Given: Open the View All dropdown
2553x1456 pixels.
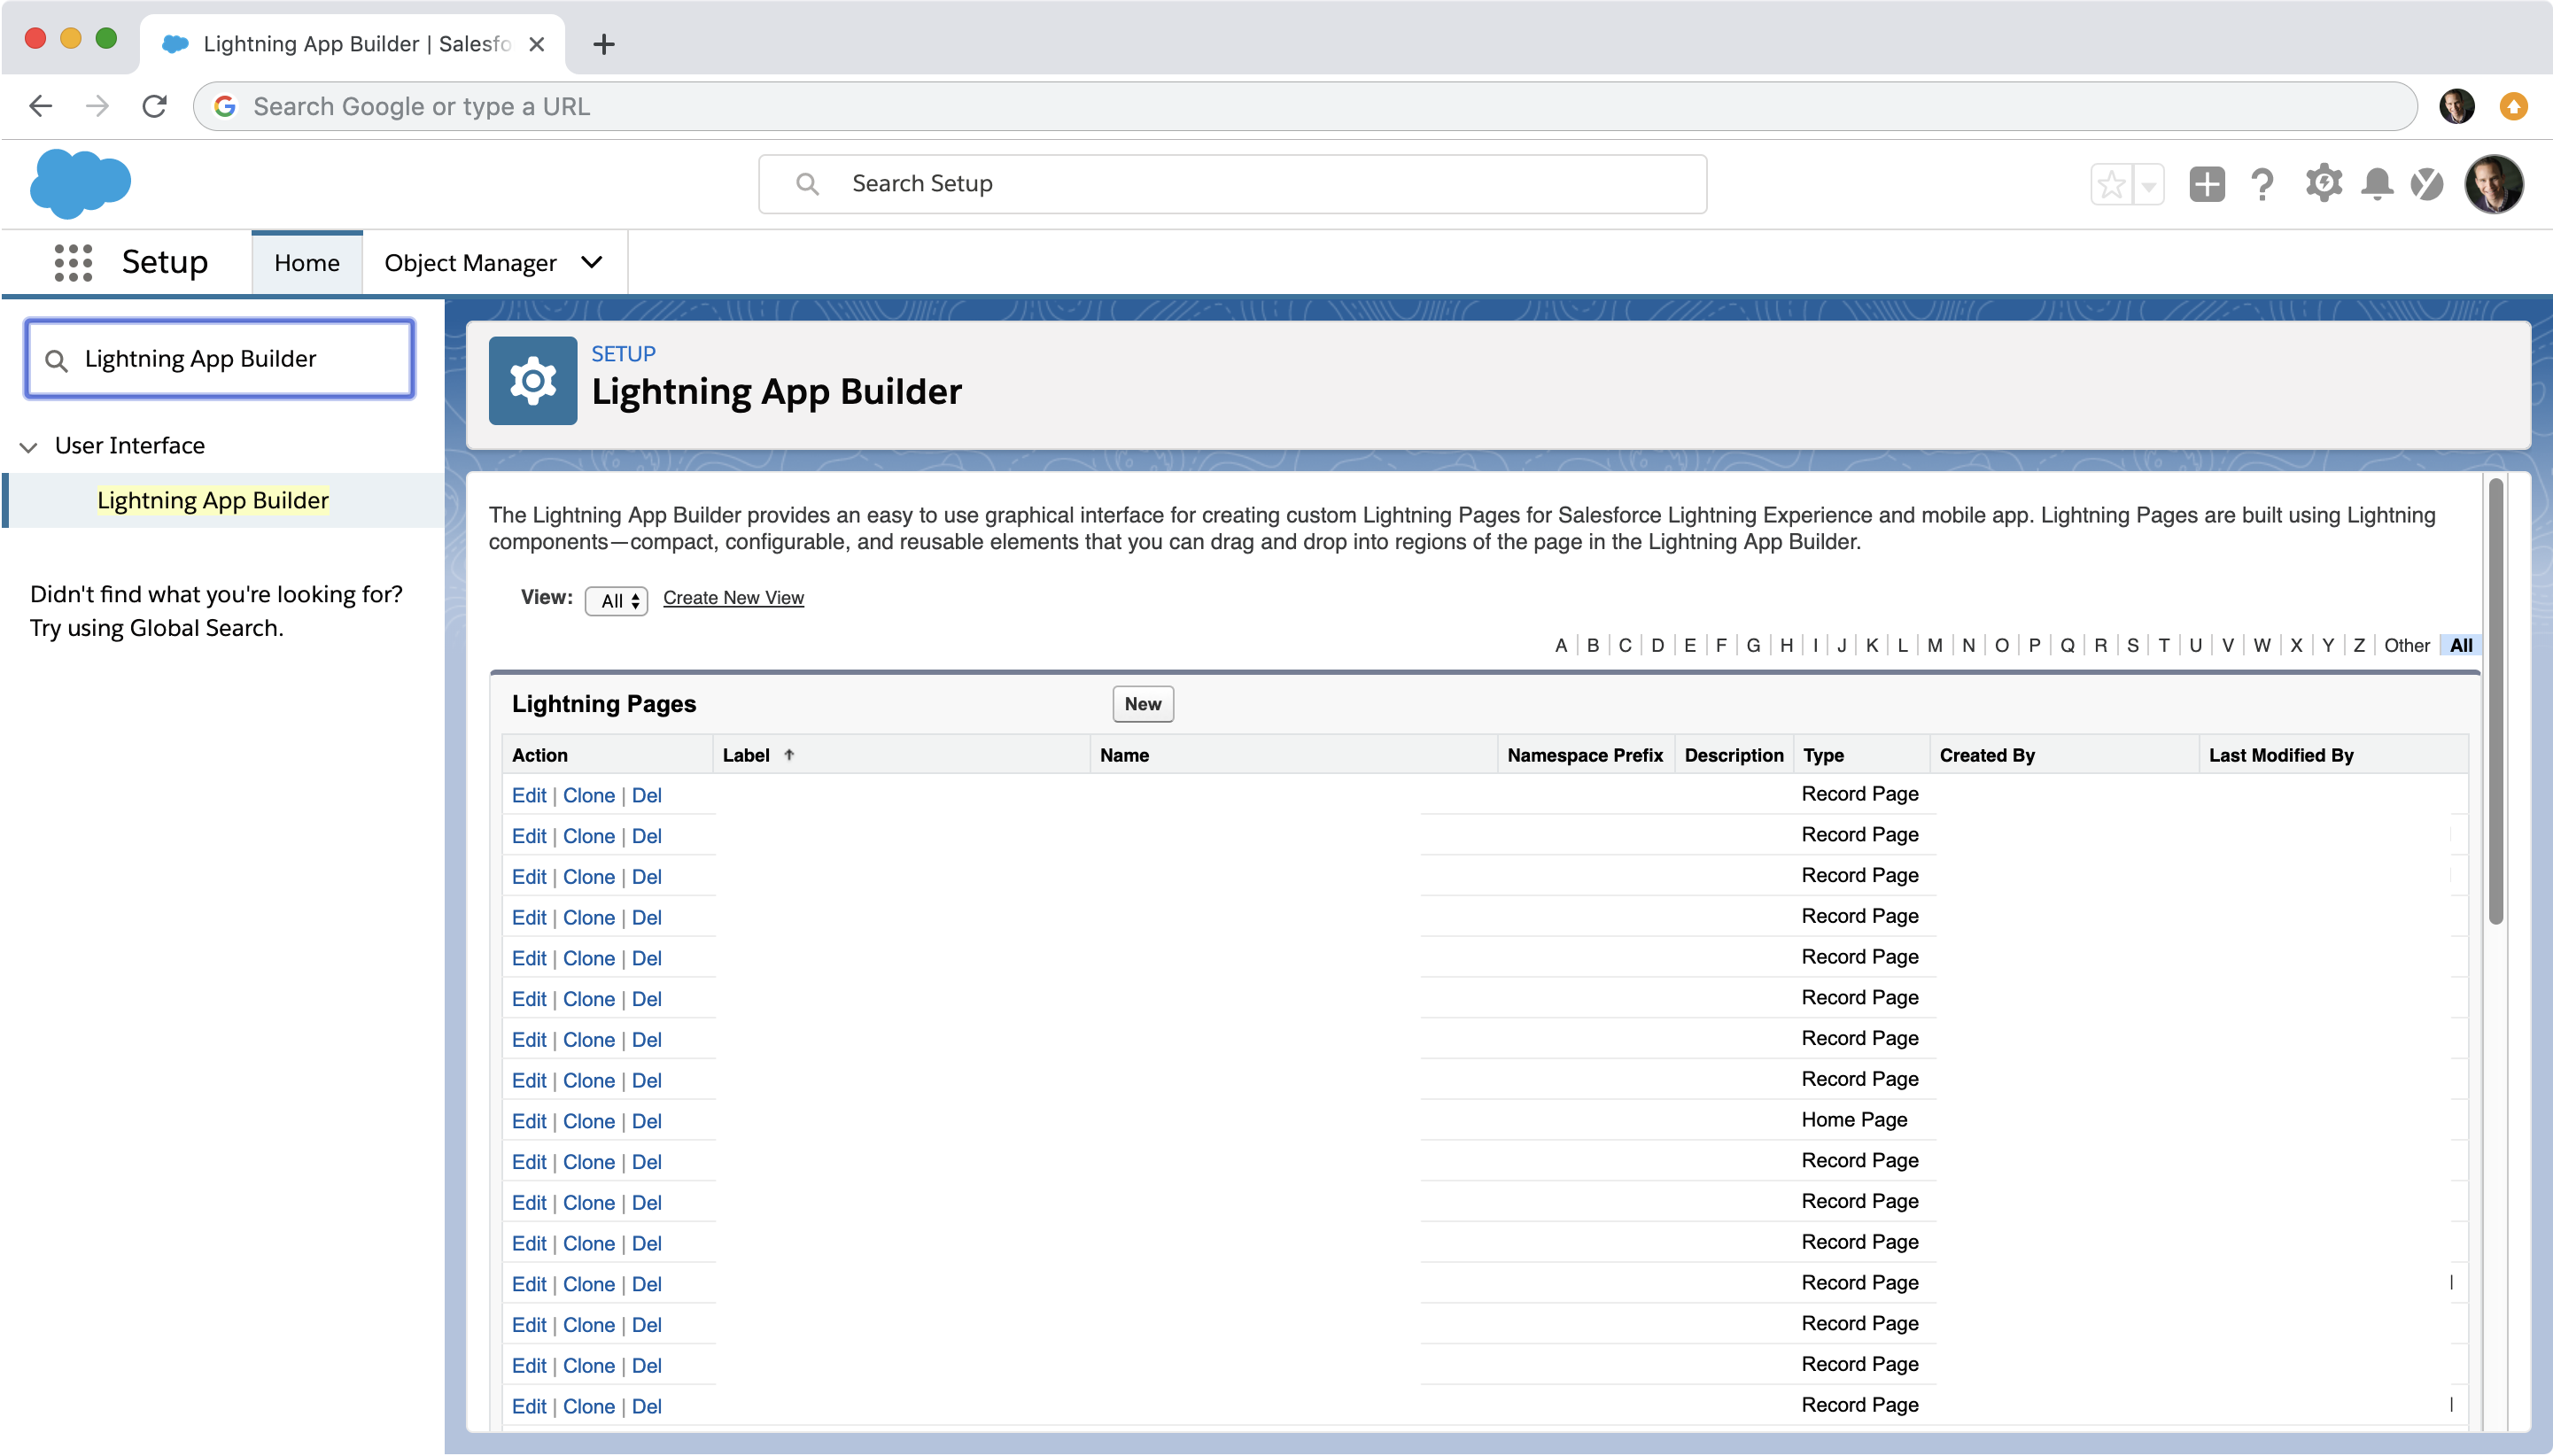Looking at the screenshot, I should pyautogui.click(x=616, y=601).
